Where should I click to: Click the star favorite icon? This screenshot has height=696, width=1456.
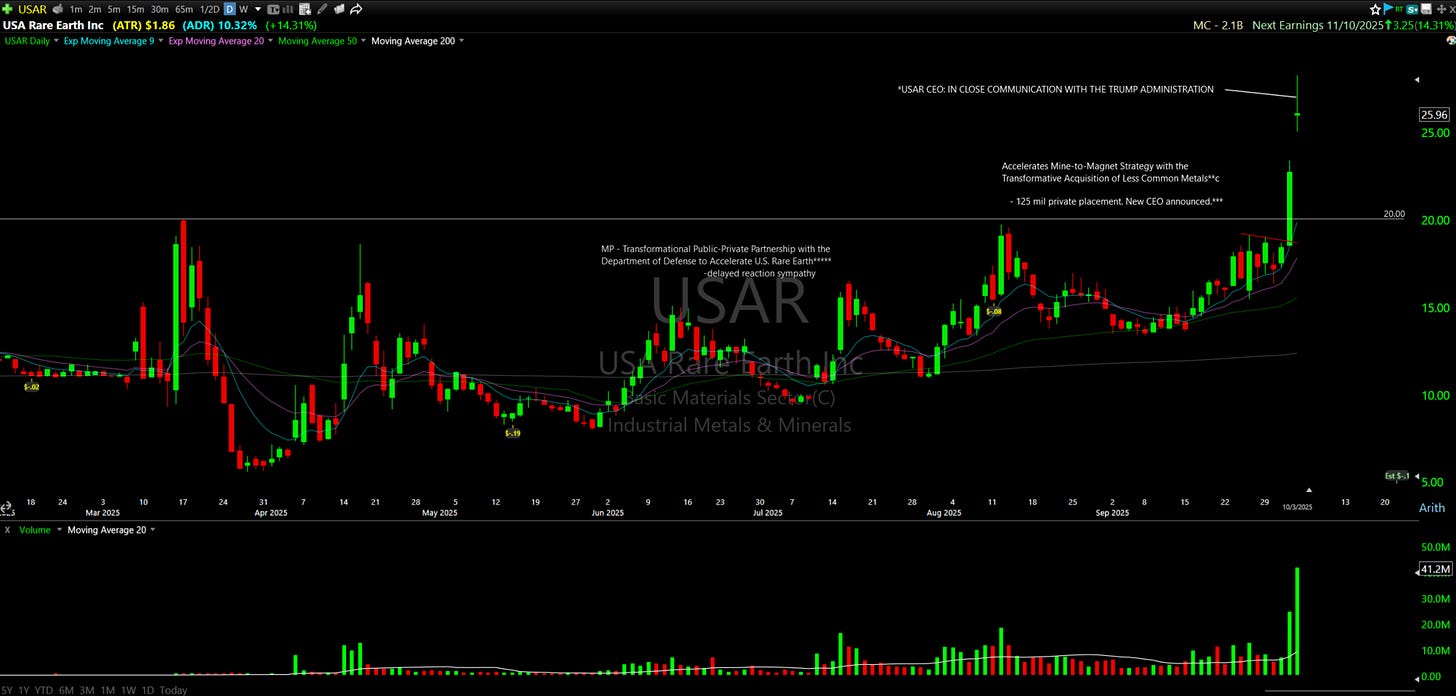[1375, 9]
